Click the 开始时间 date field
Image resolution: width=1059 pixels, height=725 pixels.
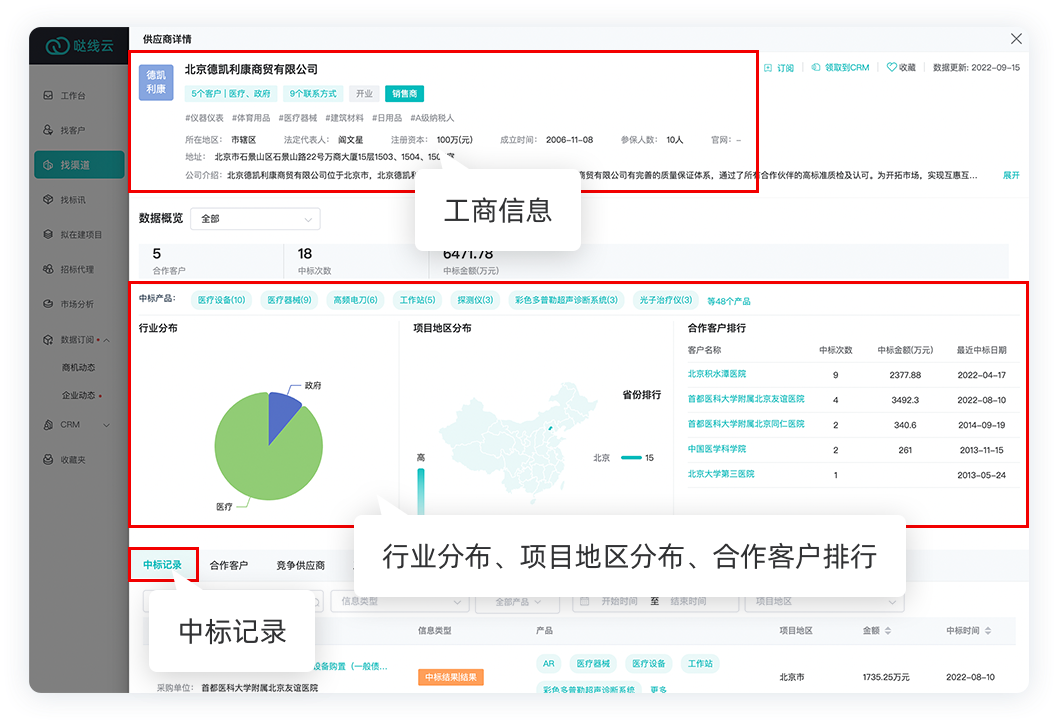[619, 601]
